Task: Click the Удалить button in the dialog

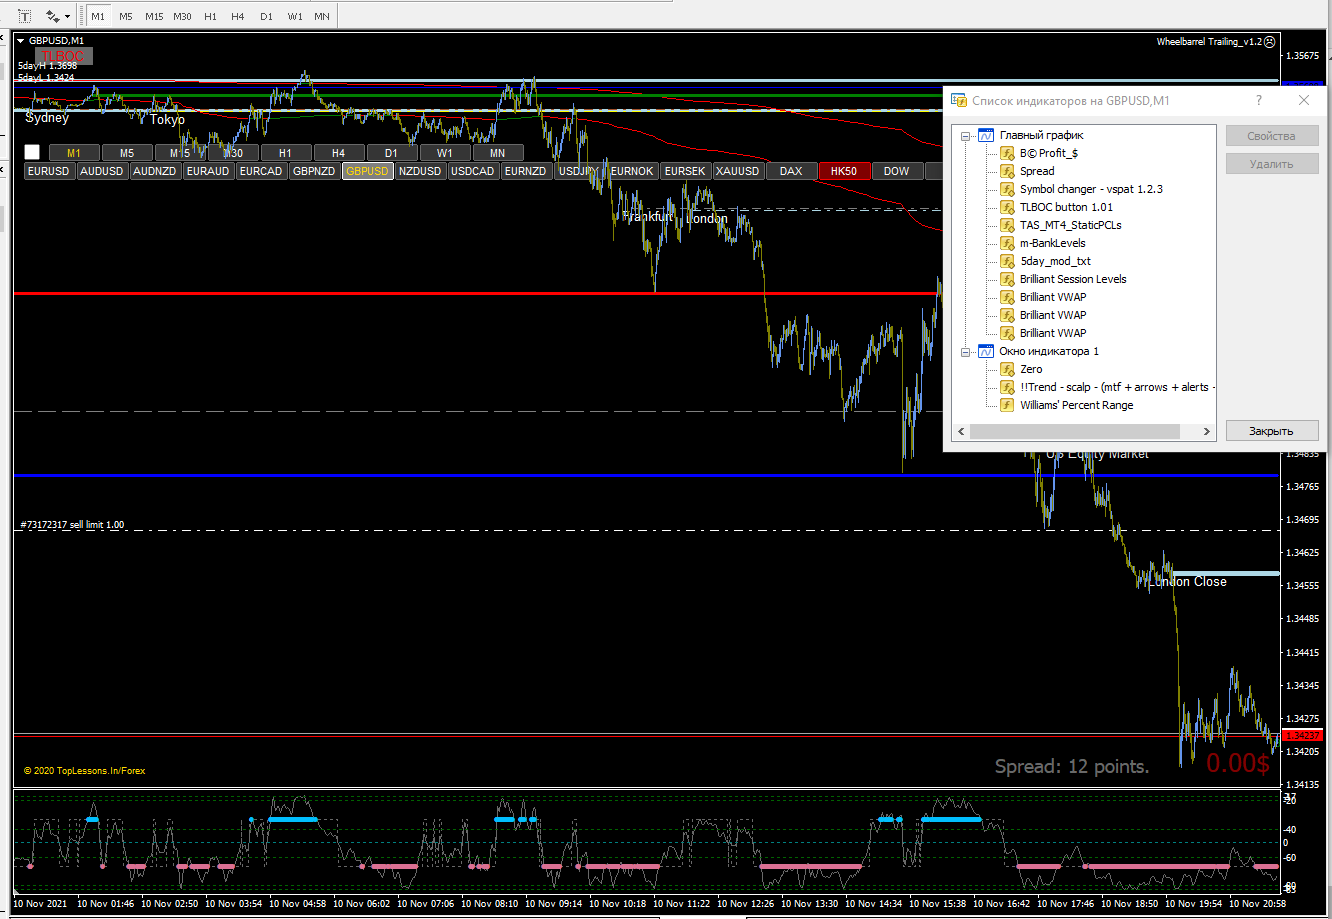Action: tap(1272, 164)
